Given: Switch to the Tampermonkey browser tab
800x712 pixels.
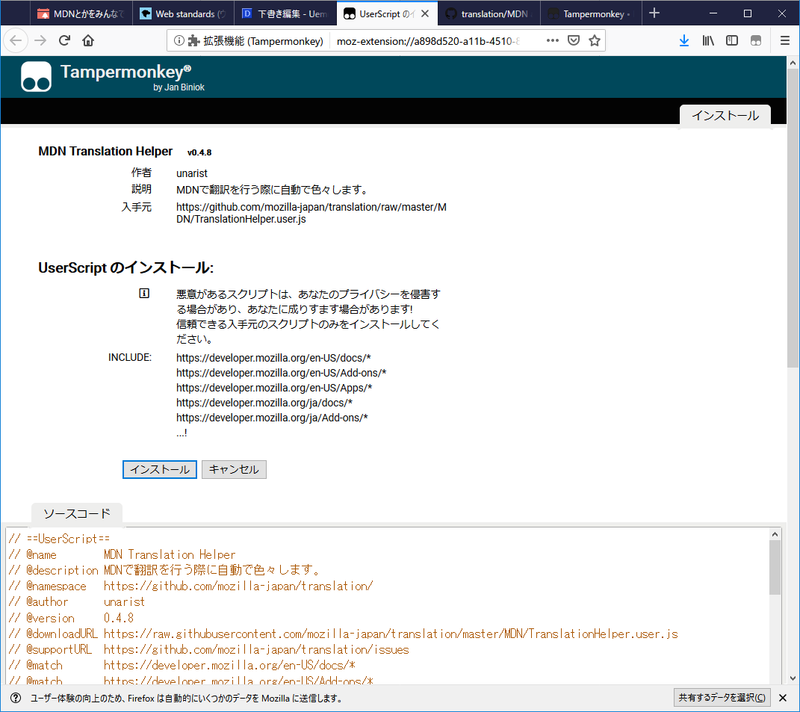Looking at the screenshot, I should 591,14.
